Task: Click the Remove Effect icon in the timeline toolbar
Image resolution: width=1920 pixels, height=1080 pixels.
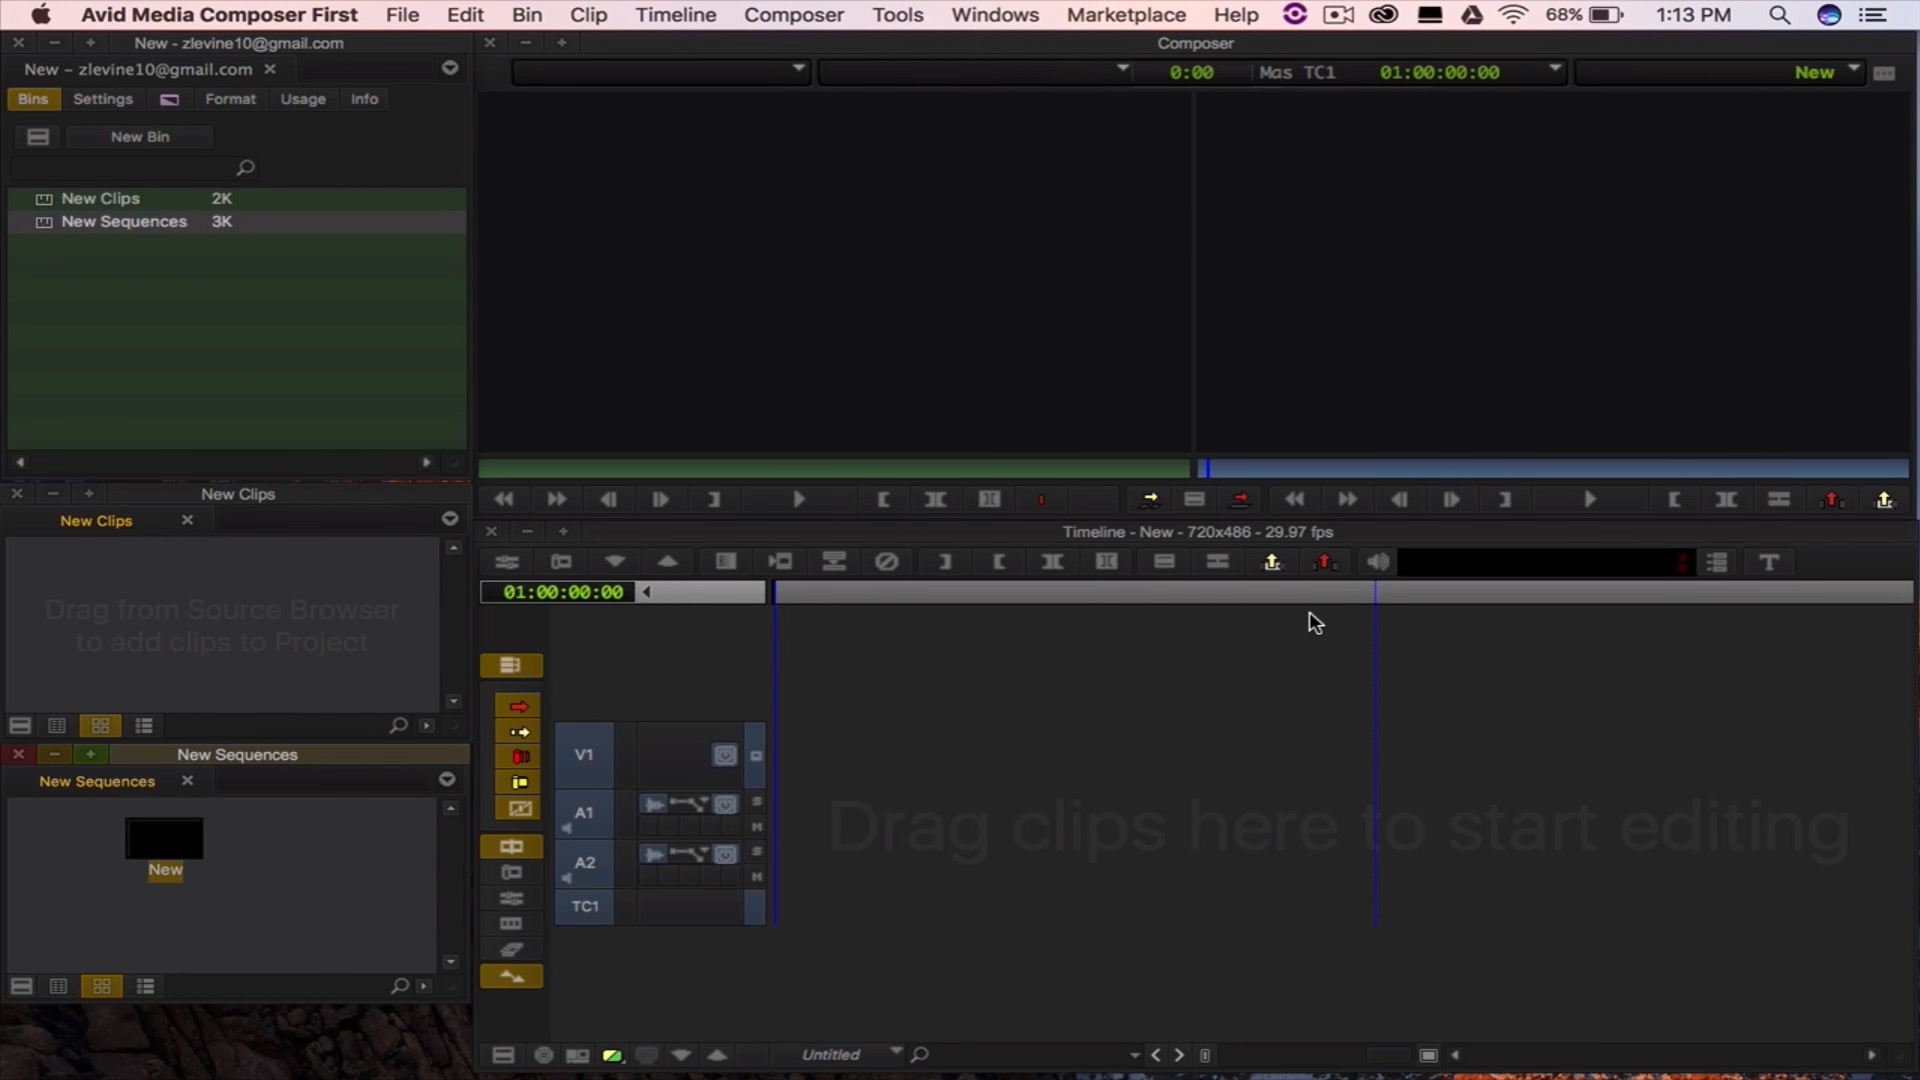Action: [886, 562]
